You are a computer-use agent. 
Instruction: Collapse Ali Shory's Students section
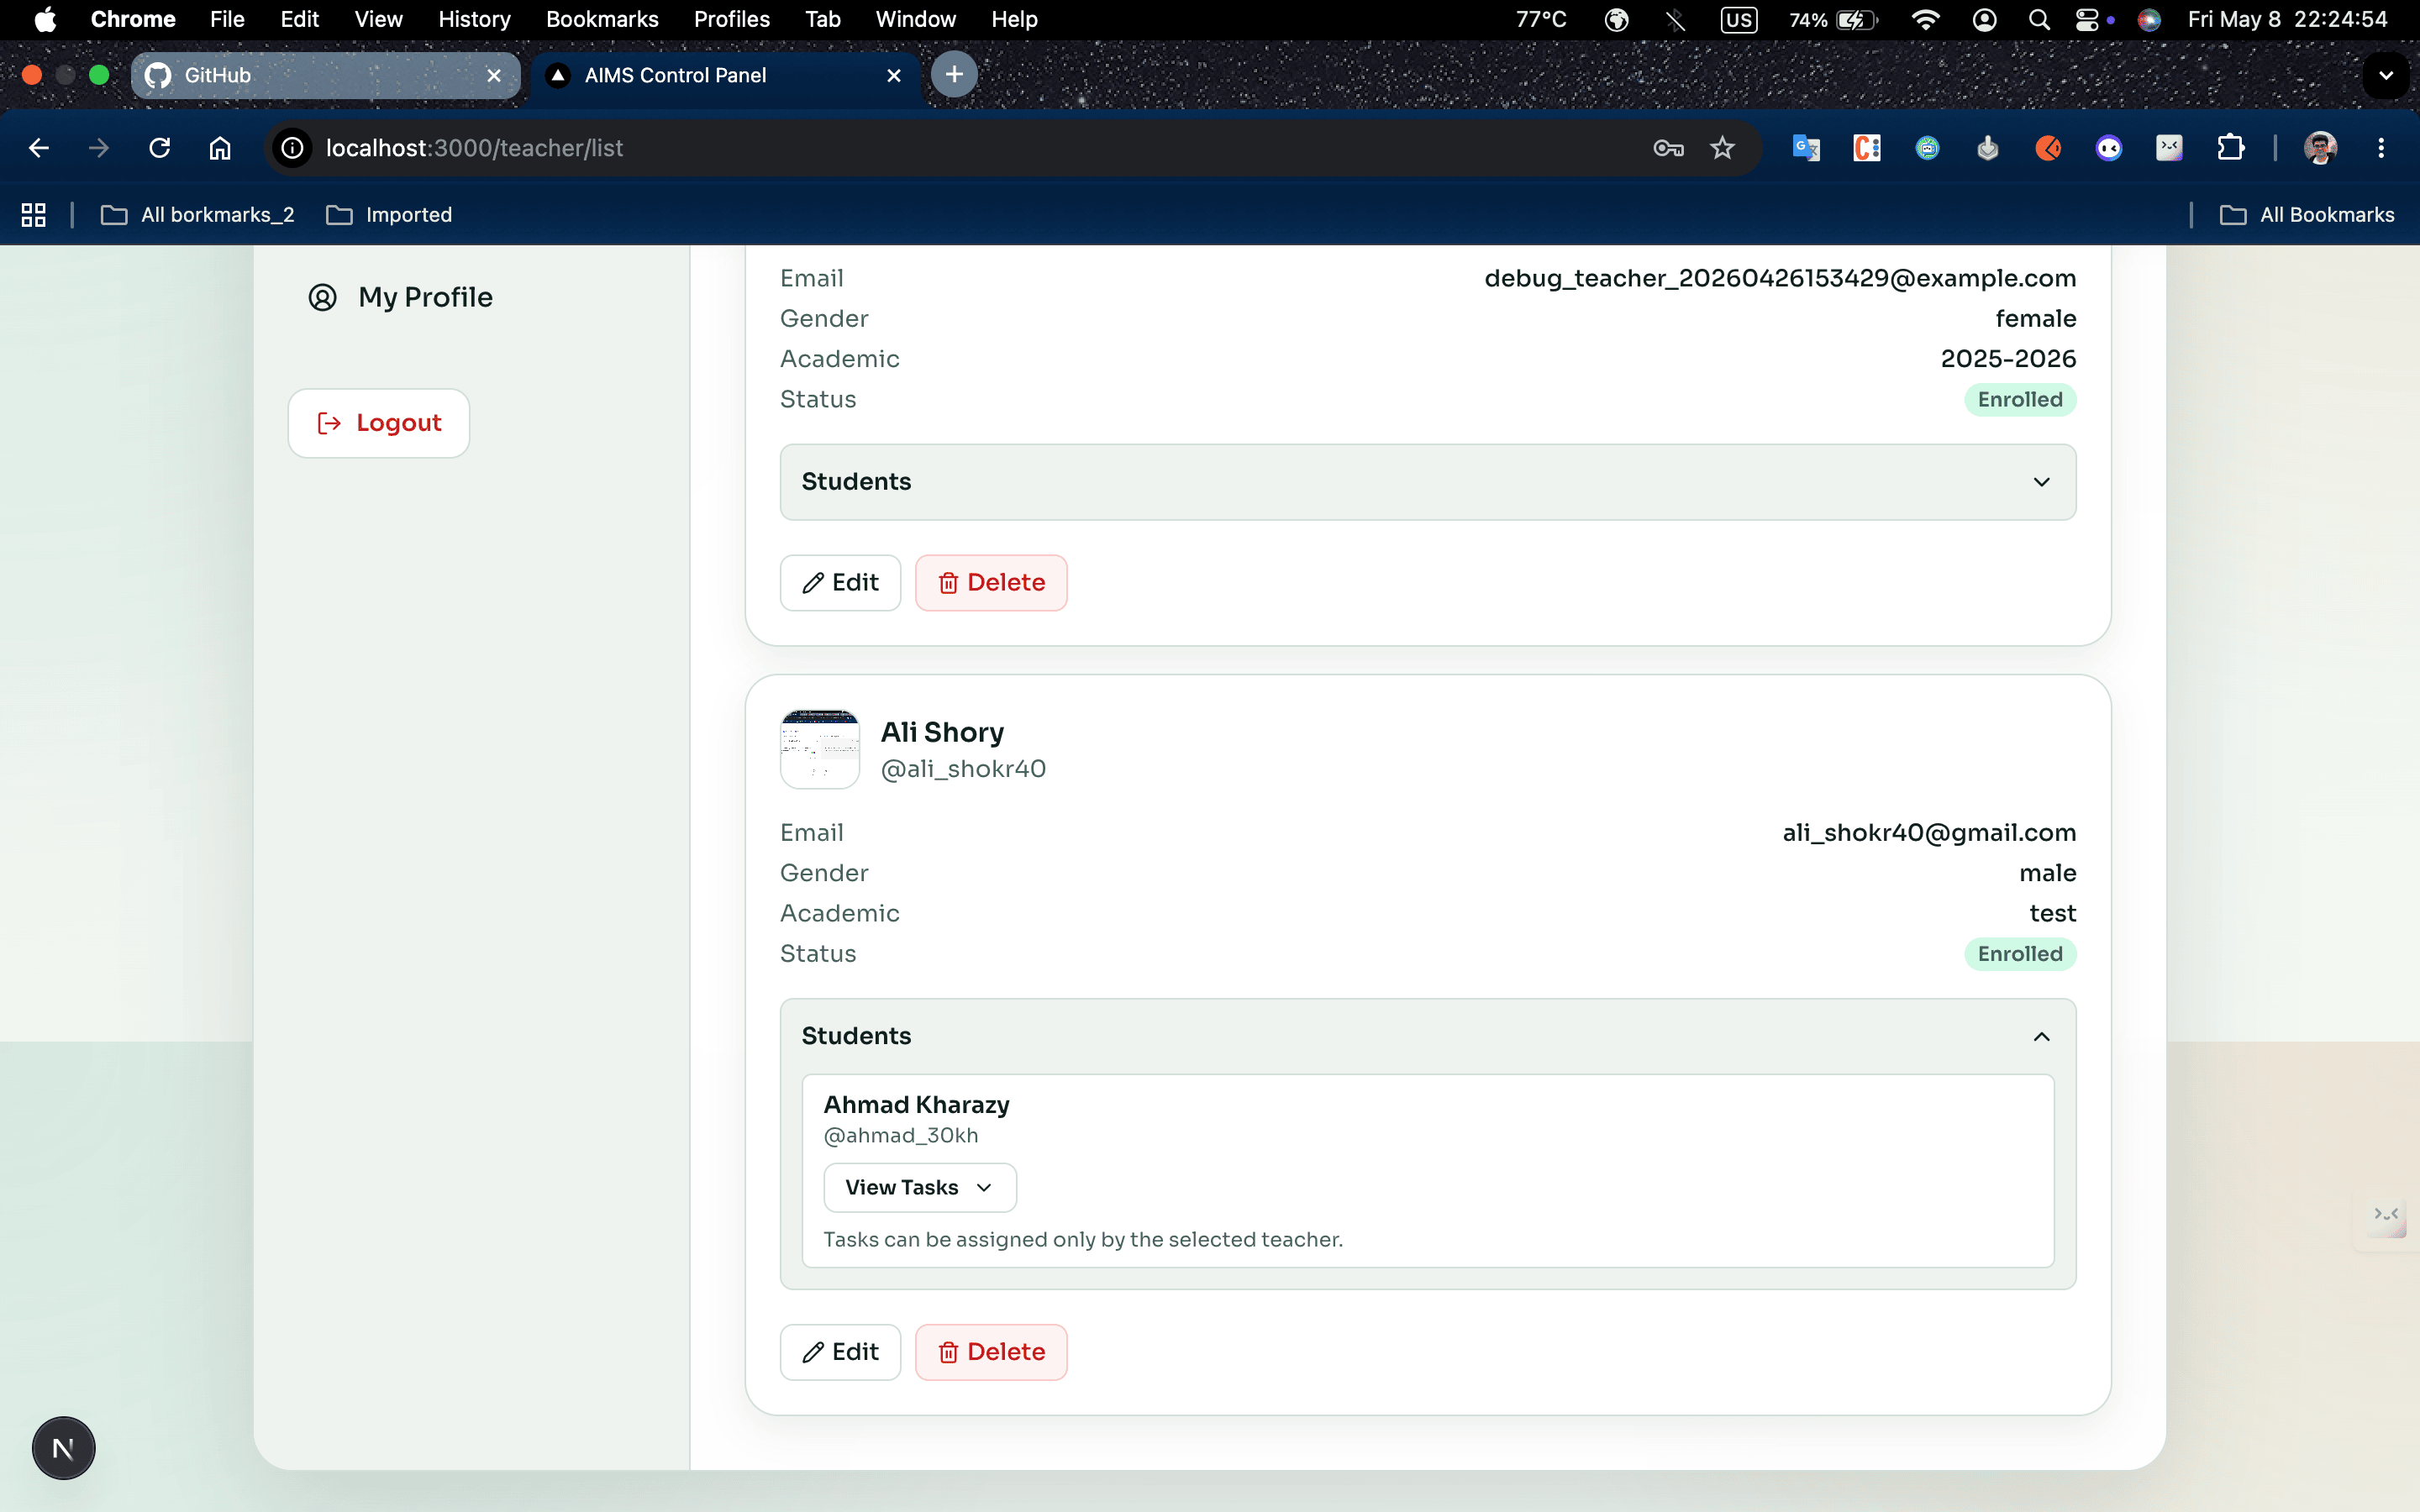click(1427, 1036)
